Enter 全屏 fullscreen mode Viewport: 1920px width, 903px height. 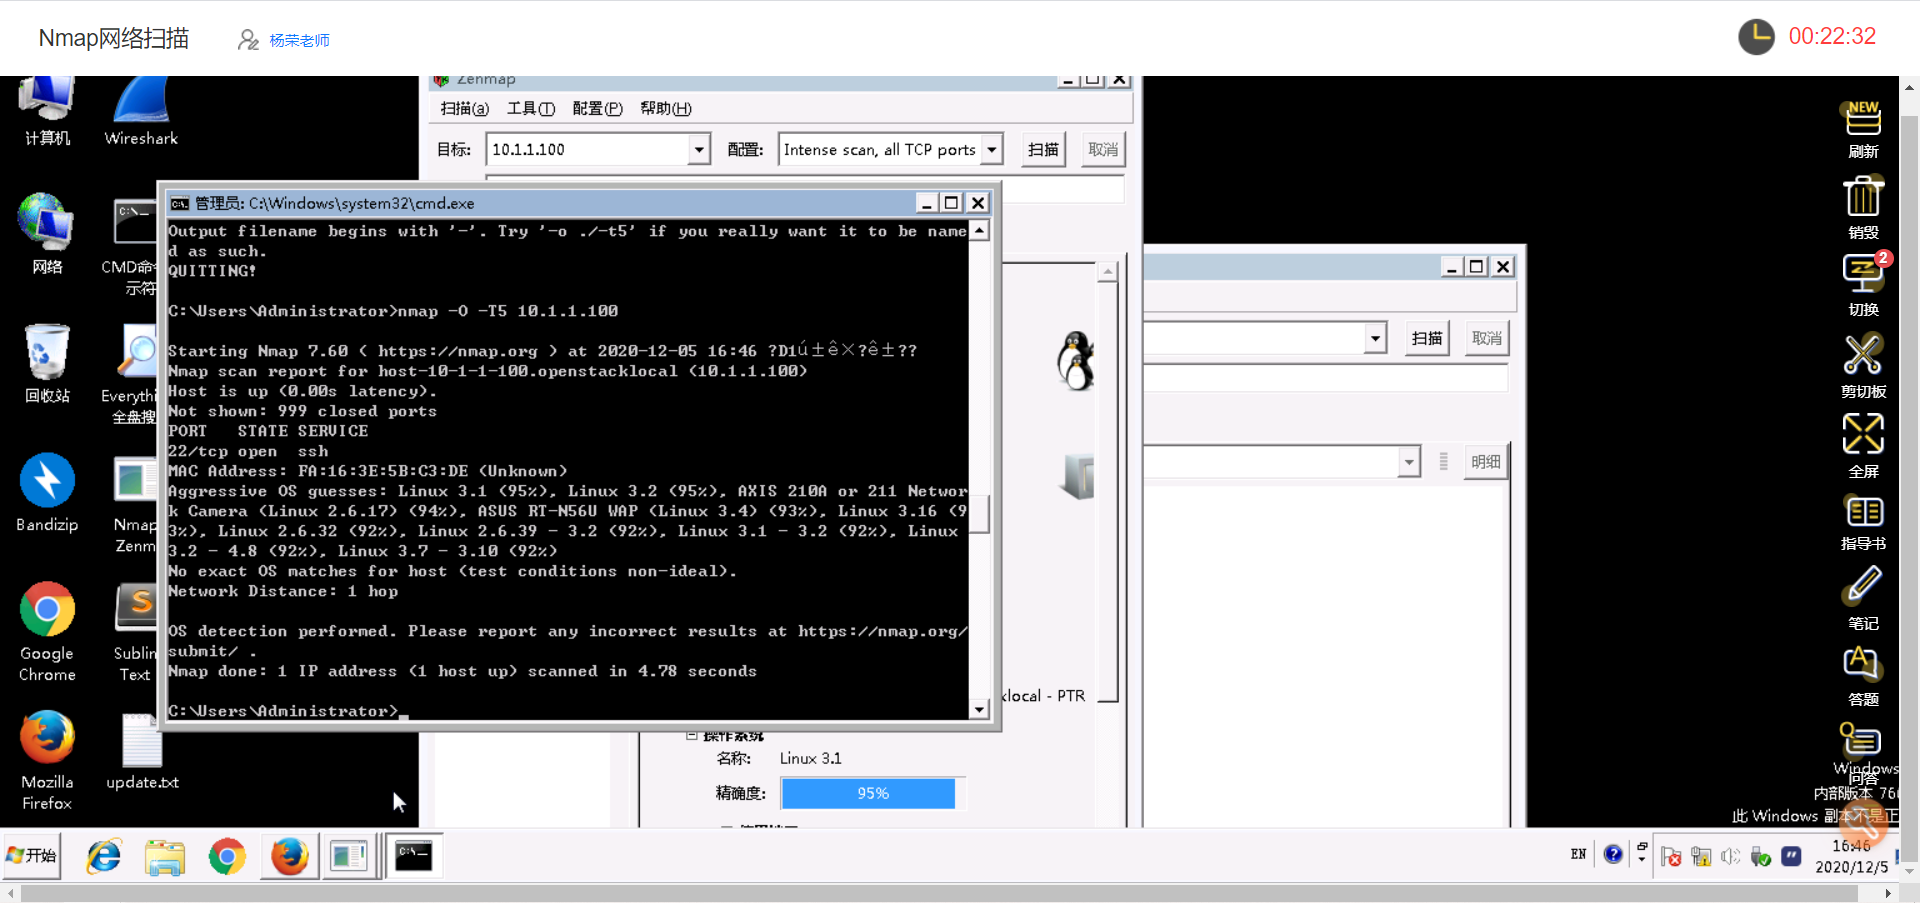pos(1863,446)
